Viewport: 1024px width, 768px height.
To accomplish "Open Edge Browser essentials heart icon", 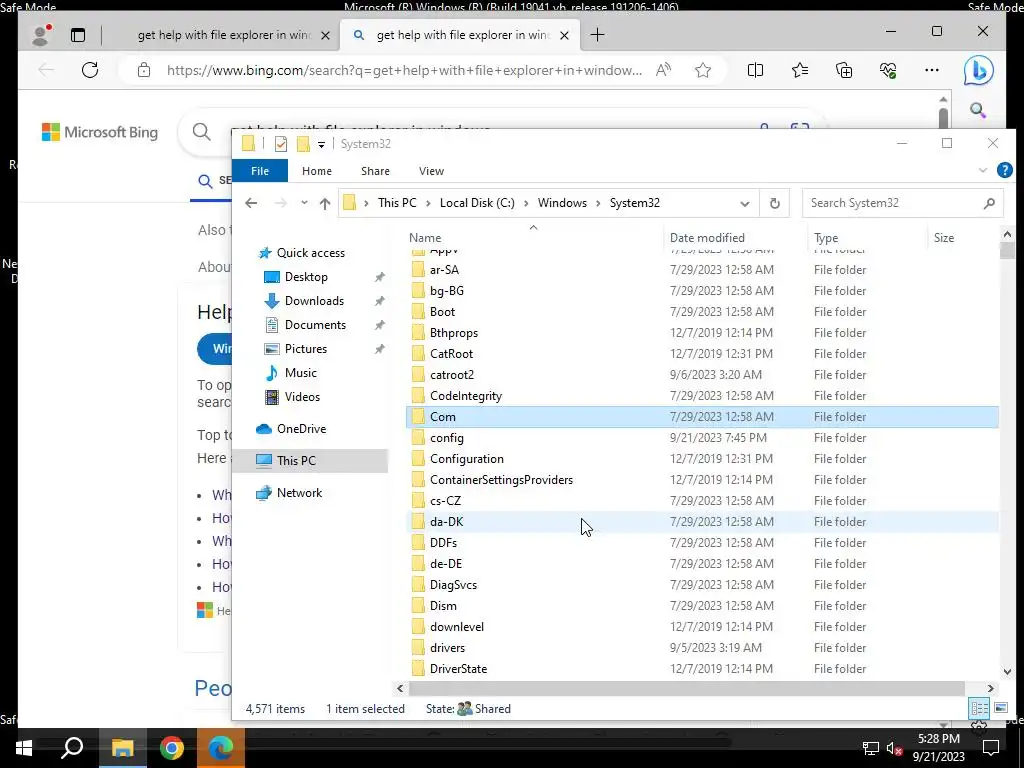I will click(888, 70).
